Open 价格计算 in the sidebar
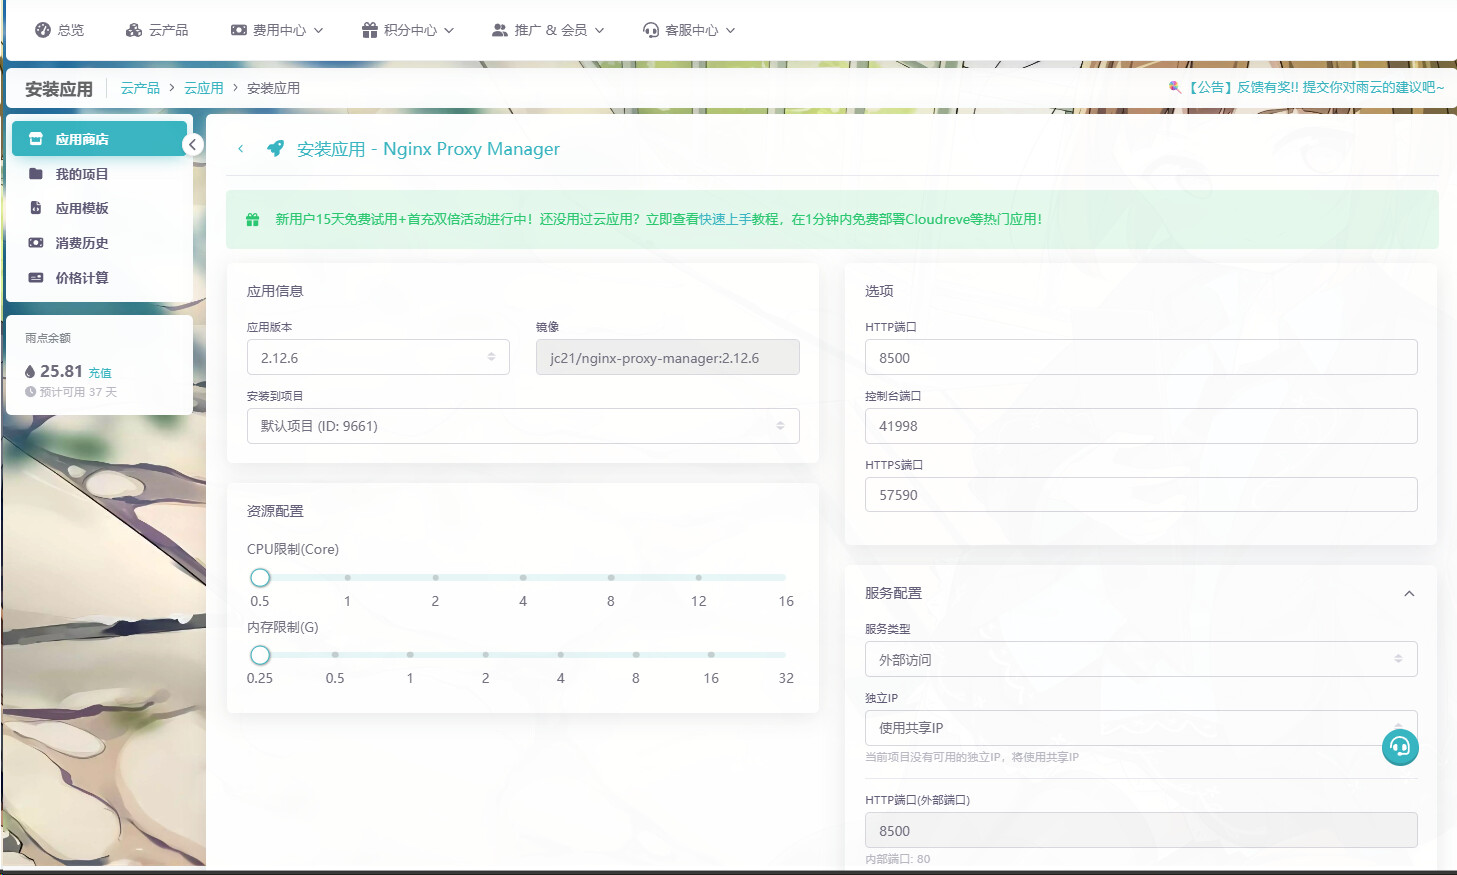 (x=81, y=278)
